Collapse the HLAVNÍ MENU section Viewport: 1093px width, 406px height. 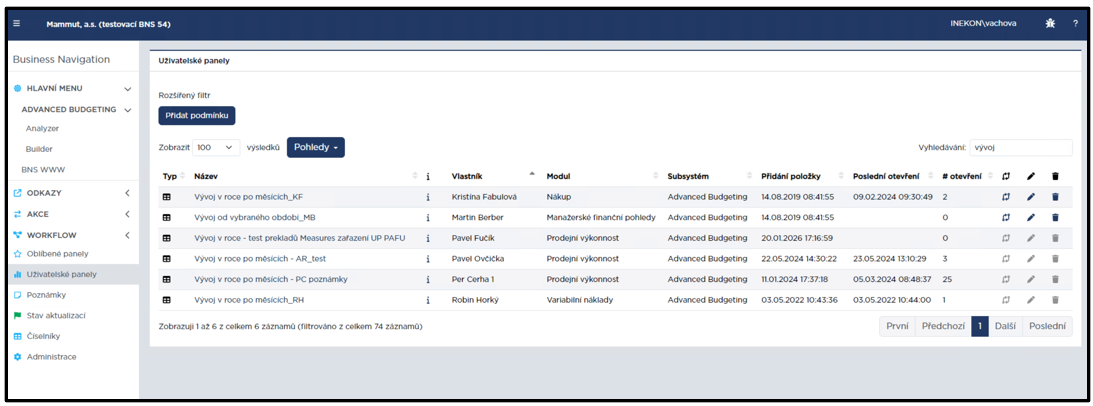coord(128,89)
